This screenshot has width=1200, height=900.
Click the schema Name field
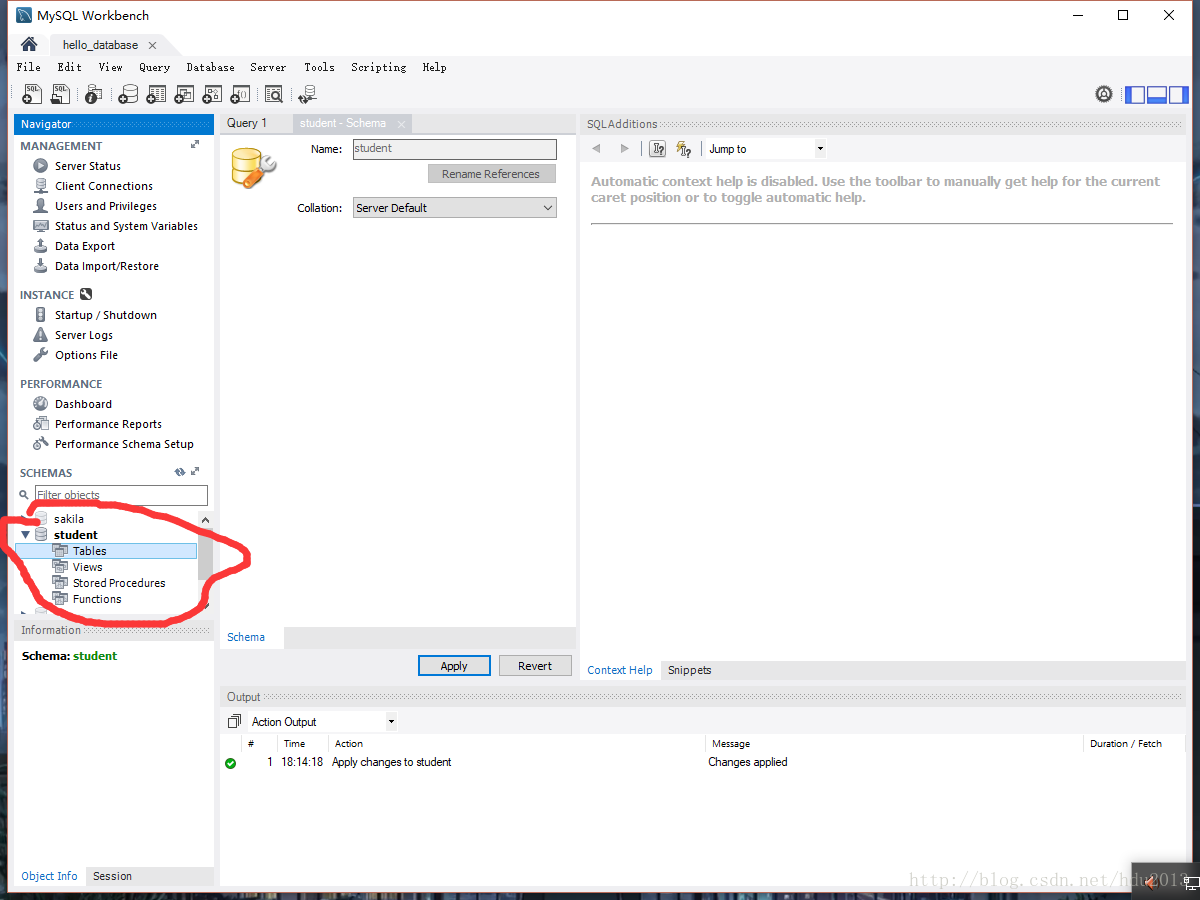(455, 149)
